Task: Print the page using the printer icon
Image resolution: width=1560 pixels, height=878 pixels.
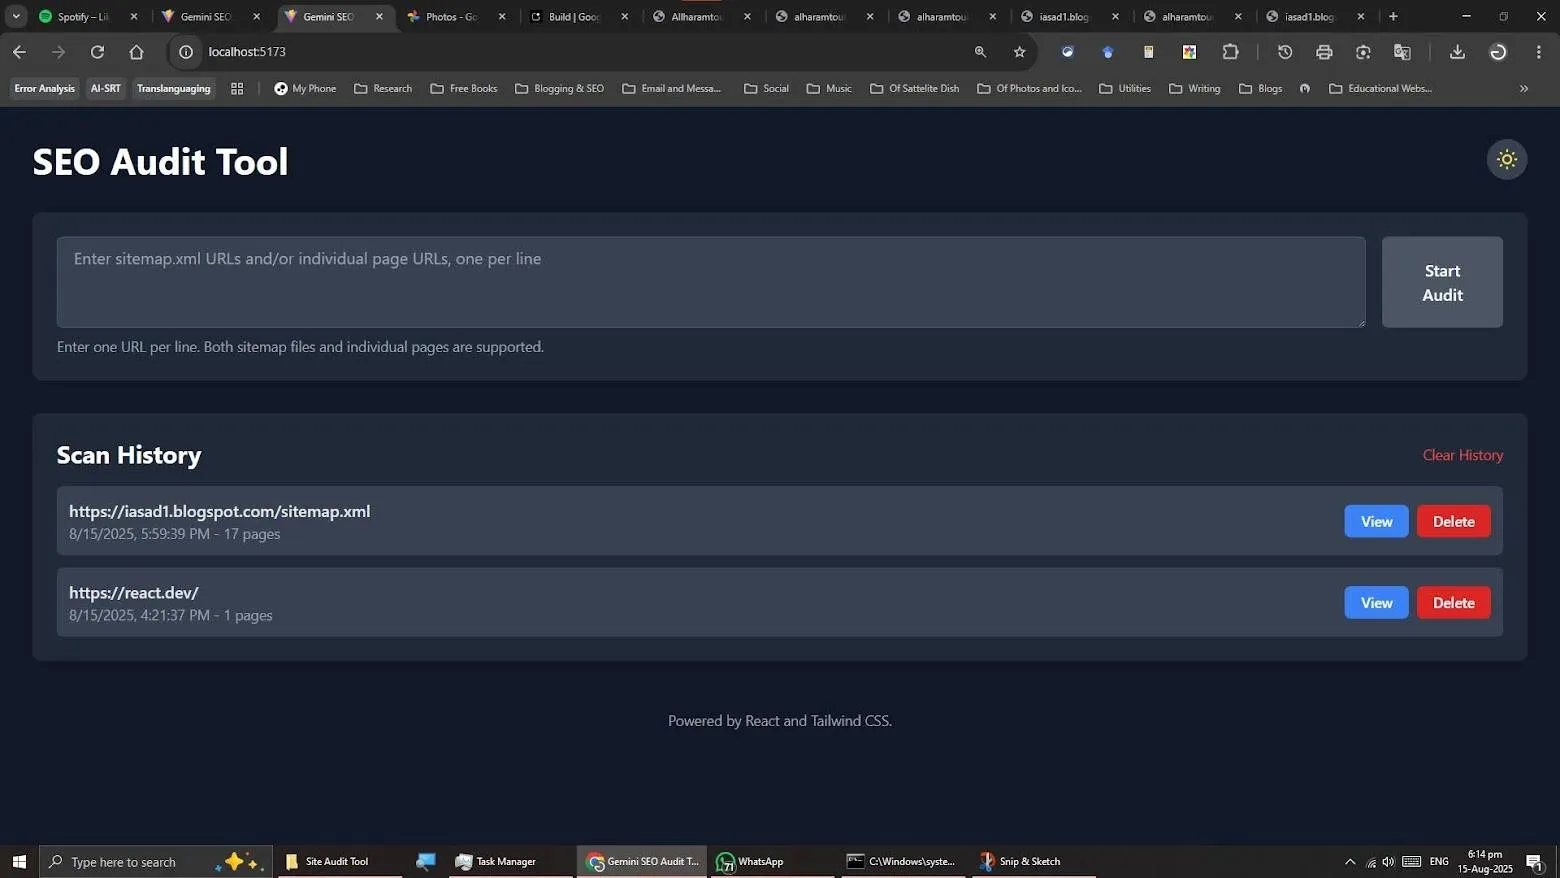Action: (x=1323, y=51)
